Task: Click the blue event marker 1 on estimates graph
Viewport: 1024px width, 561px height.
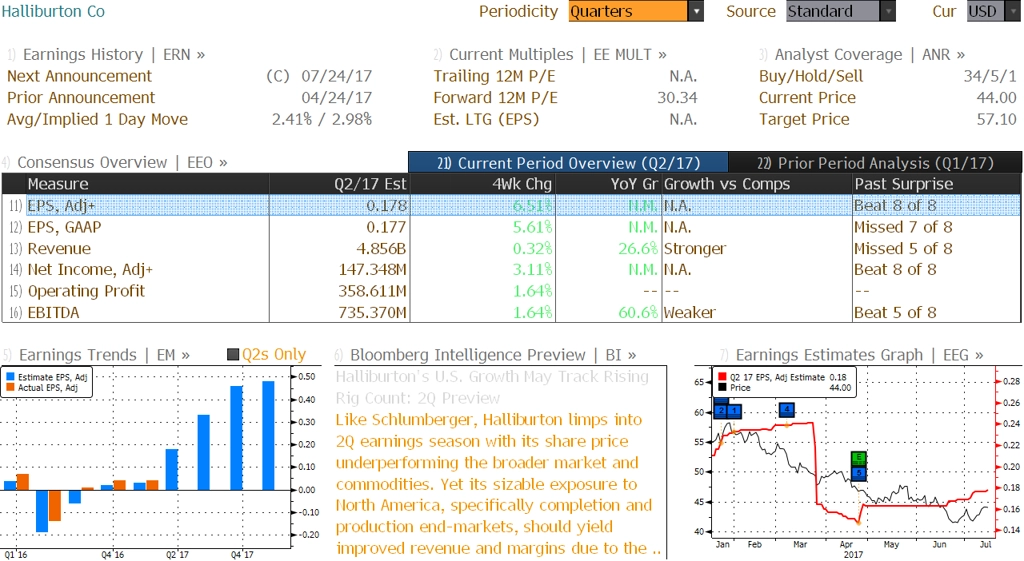Action: coord(735,411)
